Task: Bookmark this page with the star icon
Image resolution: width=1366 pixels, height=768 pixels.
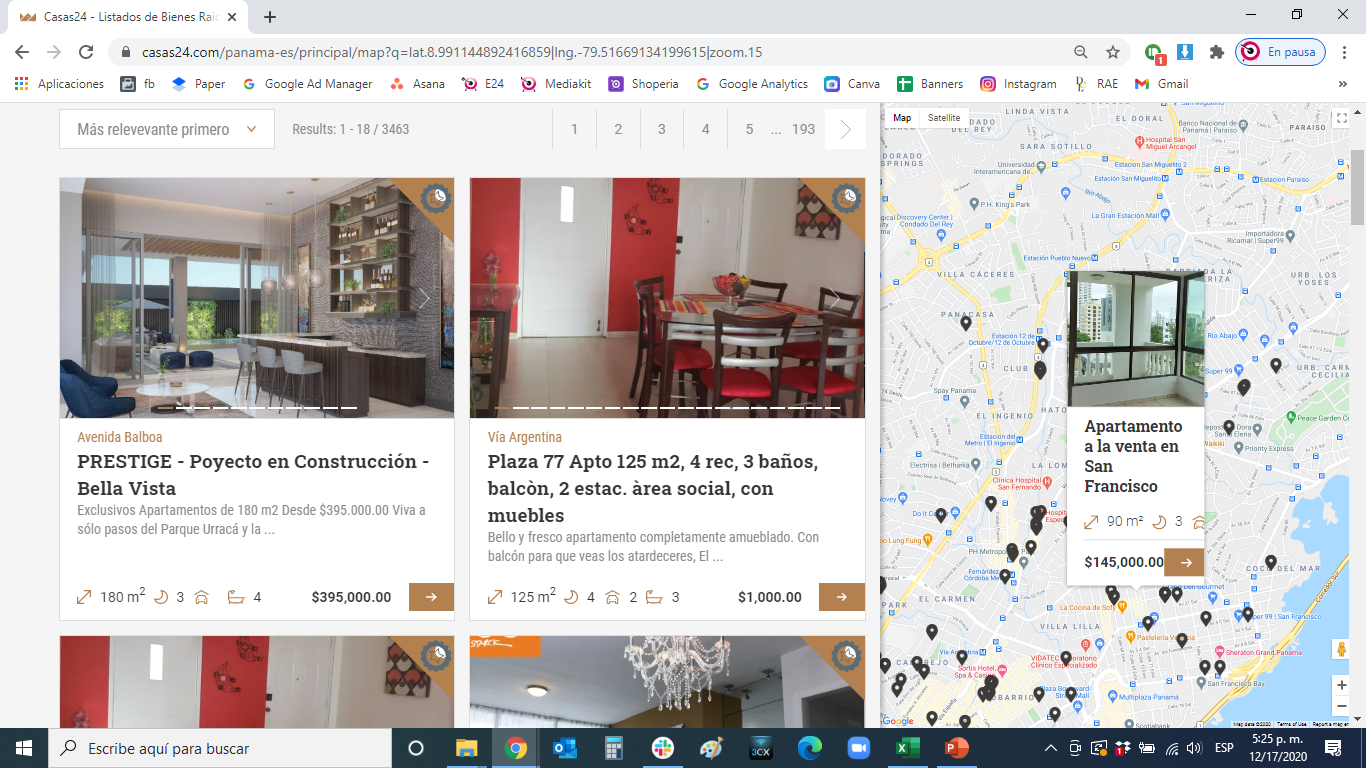Action: tap(1113, 52)
